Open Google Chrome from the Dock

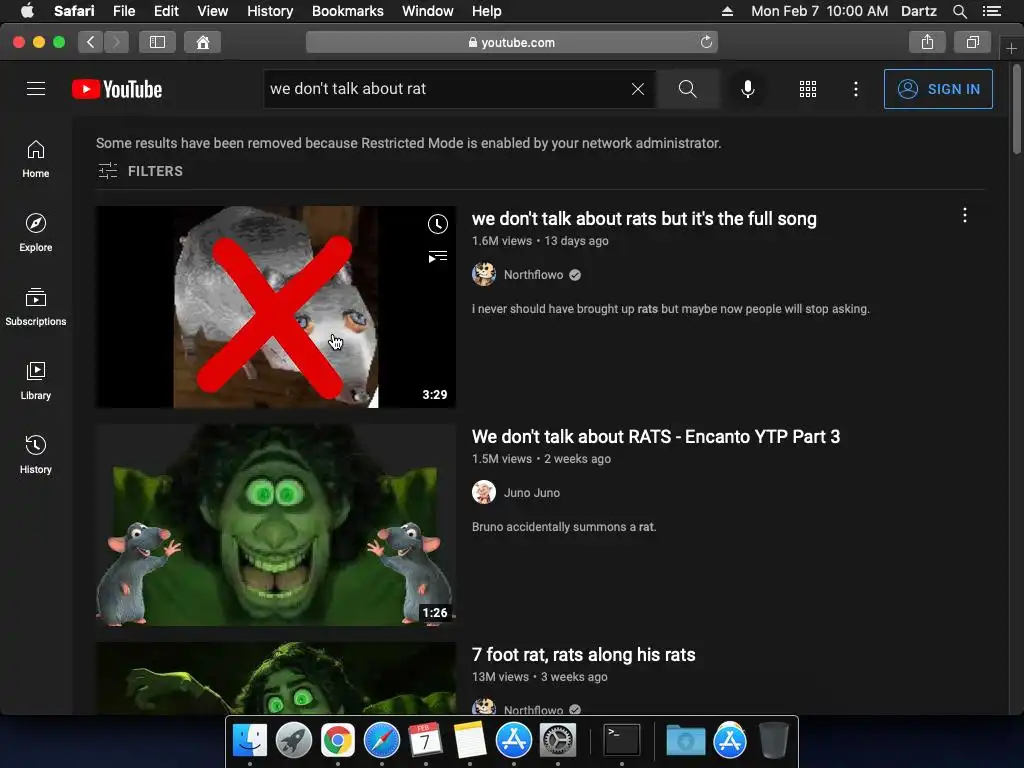tap(338, 741)
